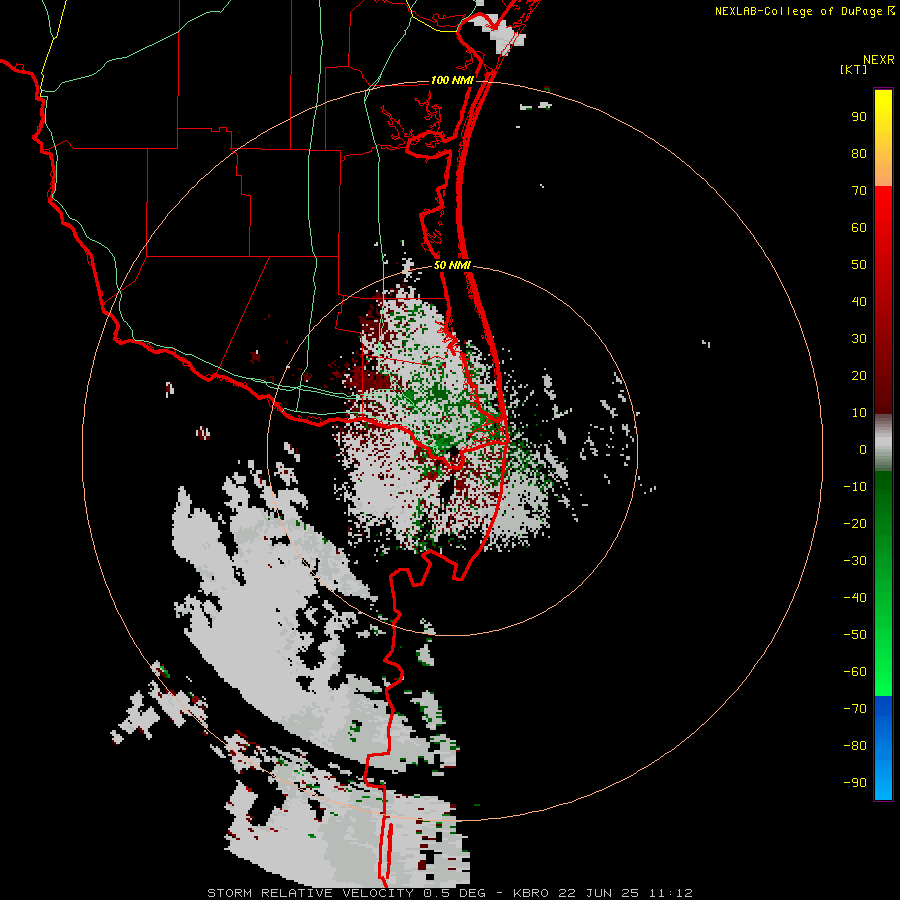Click the 30 value on the velocity scale
This screenshot has width=900, height=900.
coord(859,339)
